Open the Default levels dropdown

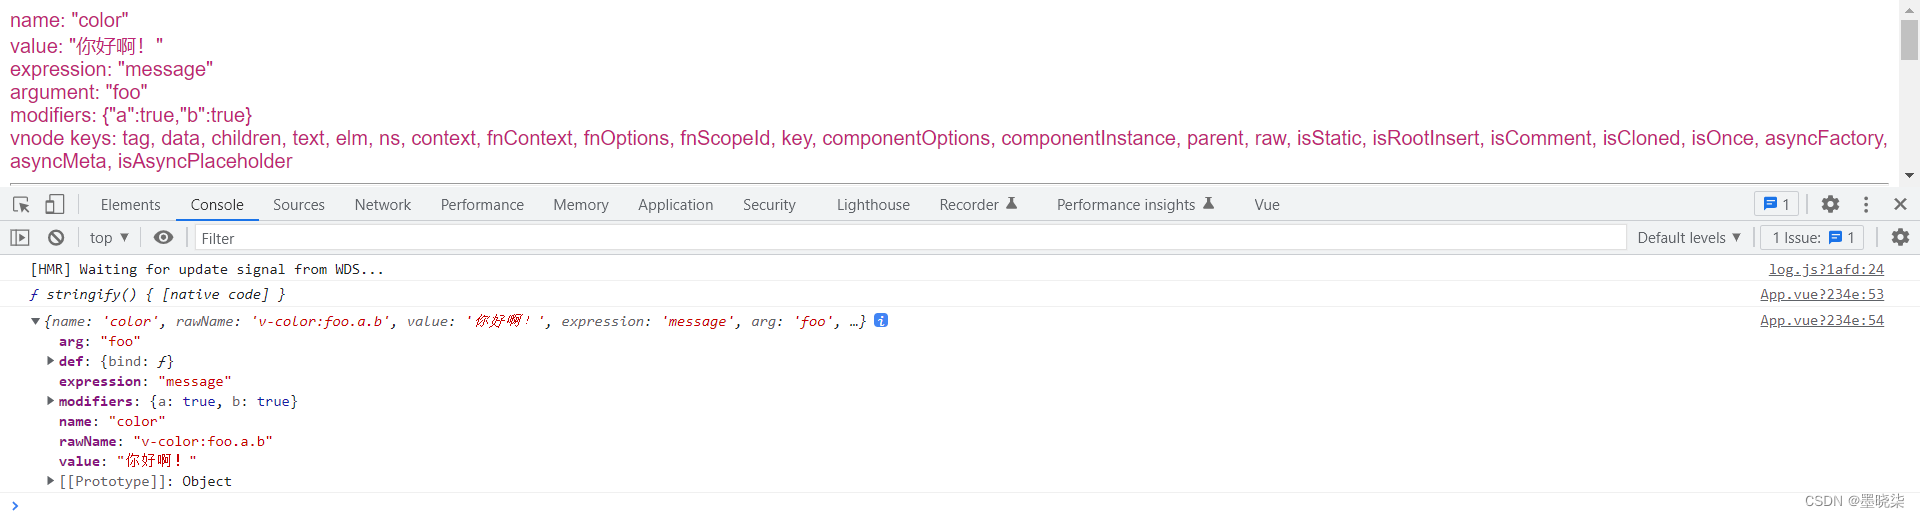[1689, 237]
